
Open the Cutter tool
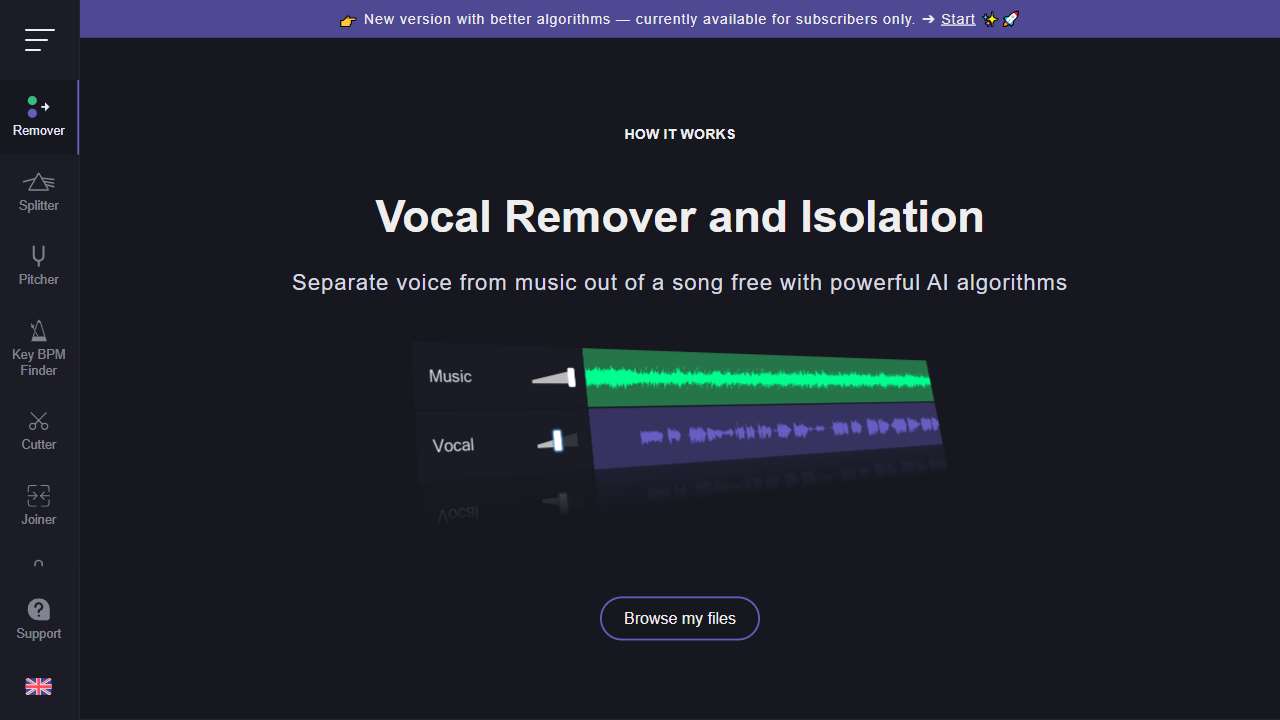(x=38, y=428)
